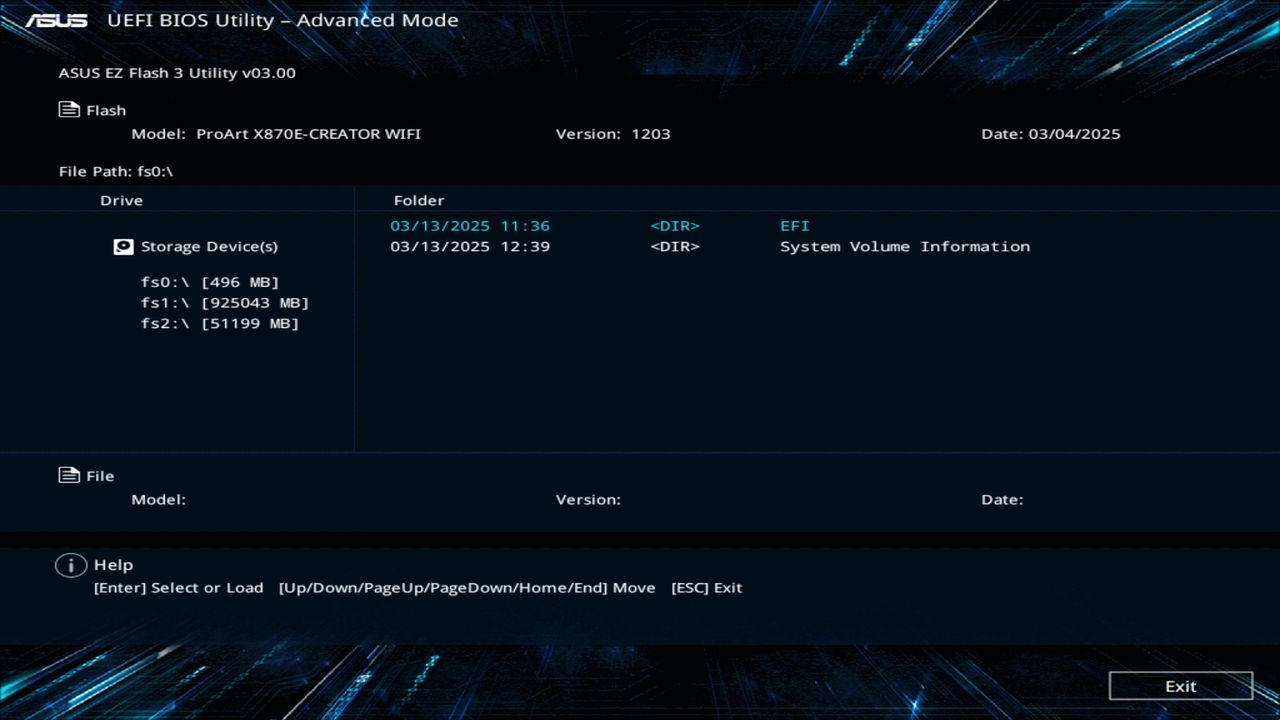Click the Flash section icon
Screen dimensions: 1280x720
point(69,110)
